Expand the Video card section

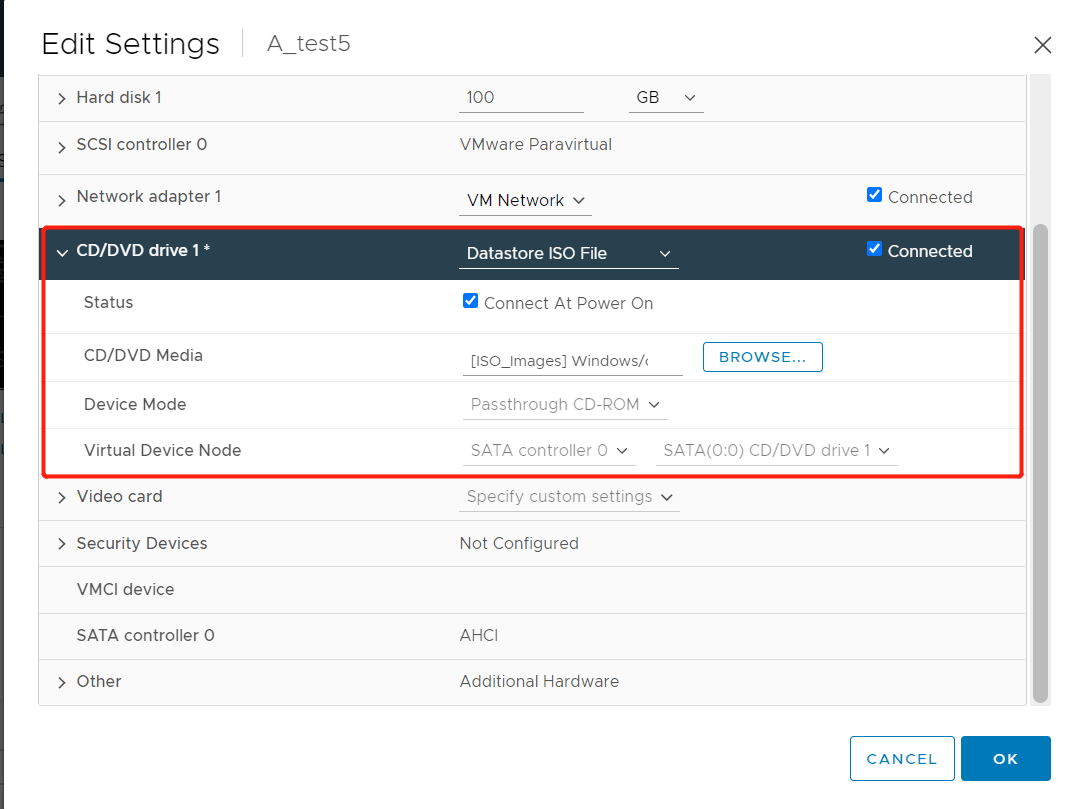(61, 496)
